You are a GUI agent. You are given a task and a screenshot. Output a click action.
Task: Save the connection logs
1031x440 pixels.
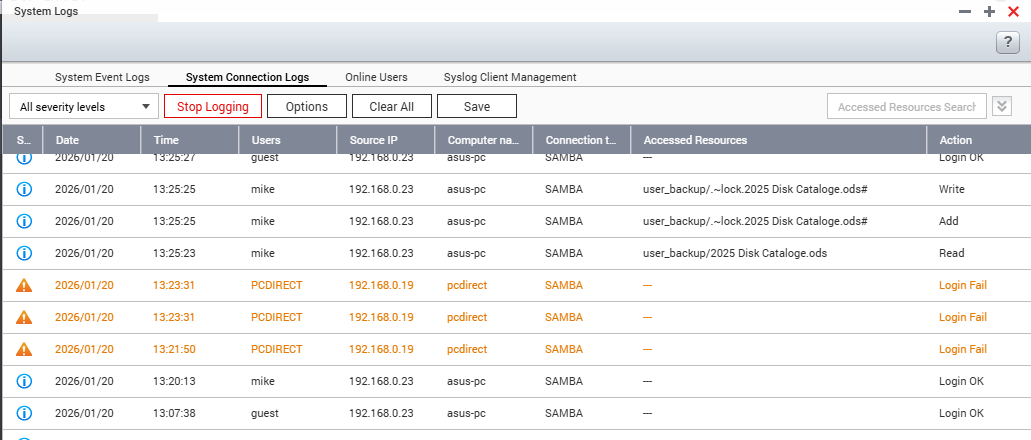click(476, 107)
